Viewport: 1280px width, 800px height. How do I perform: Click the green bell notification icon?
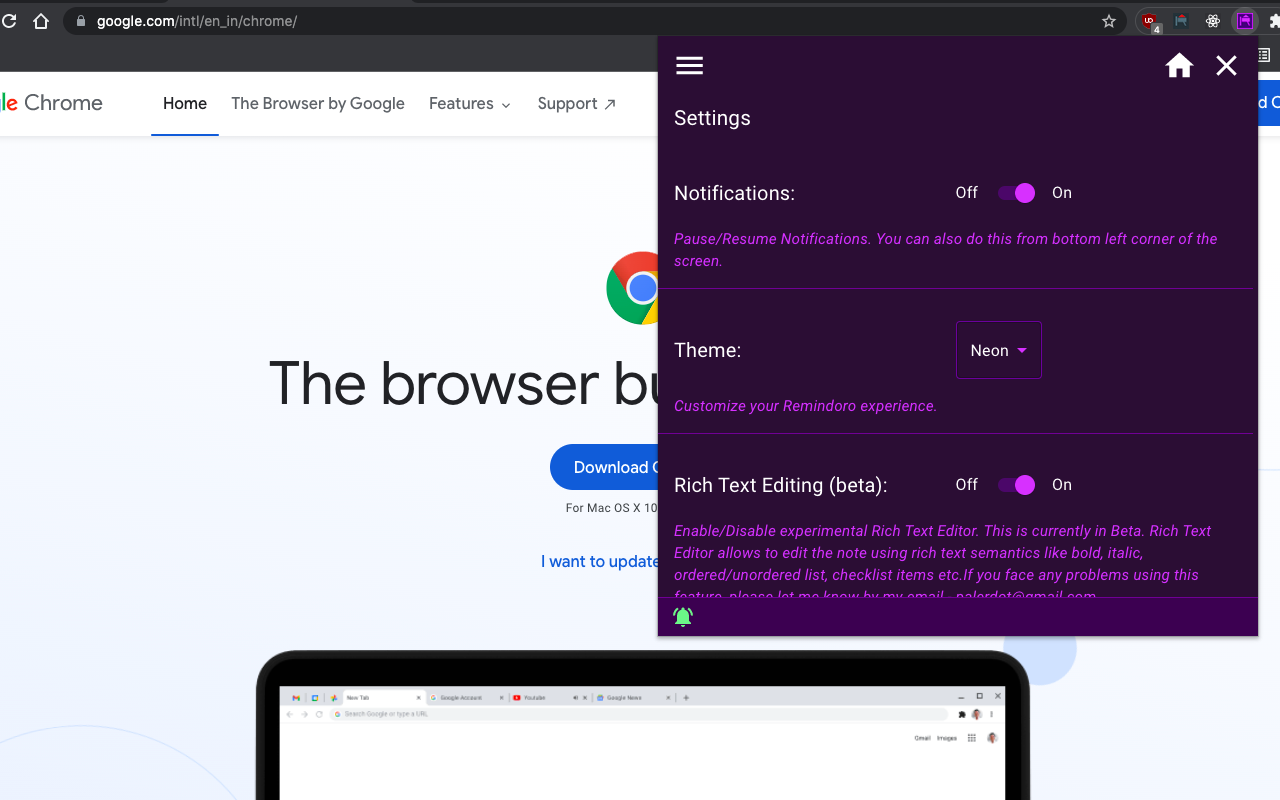[x=683, y=617]
